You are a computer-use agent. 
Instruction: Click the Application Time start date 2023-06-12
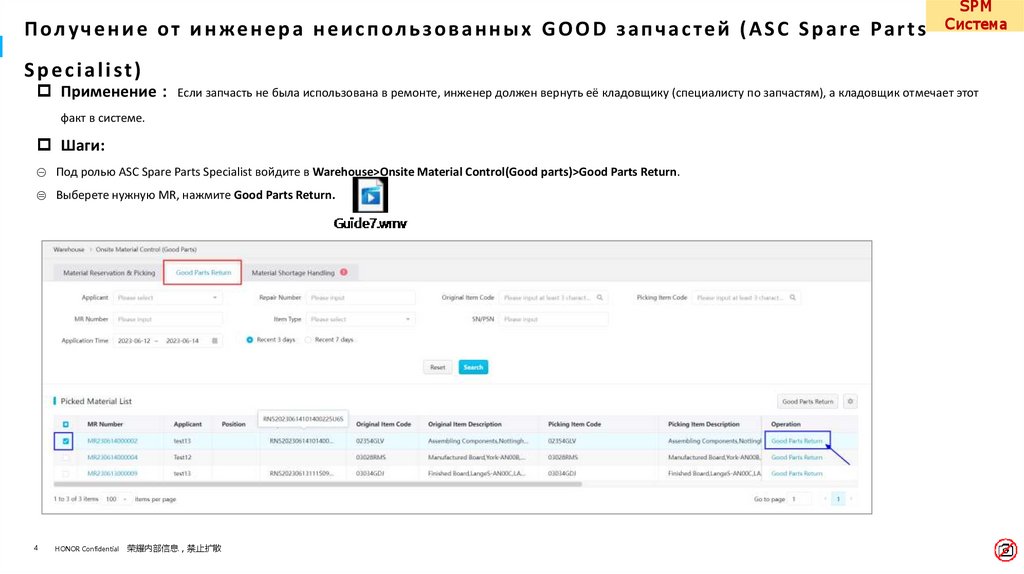134,341
